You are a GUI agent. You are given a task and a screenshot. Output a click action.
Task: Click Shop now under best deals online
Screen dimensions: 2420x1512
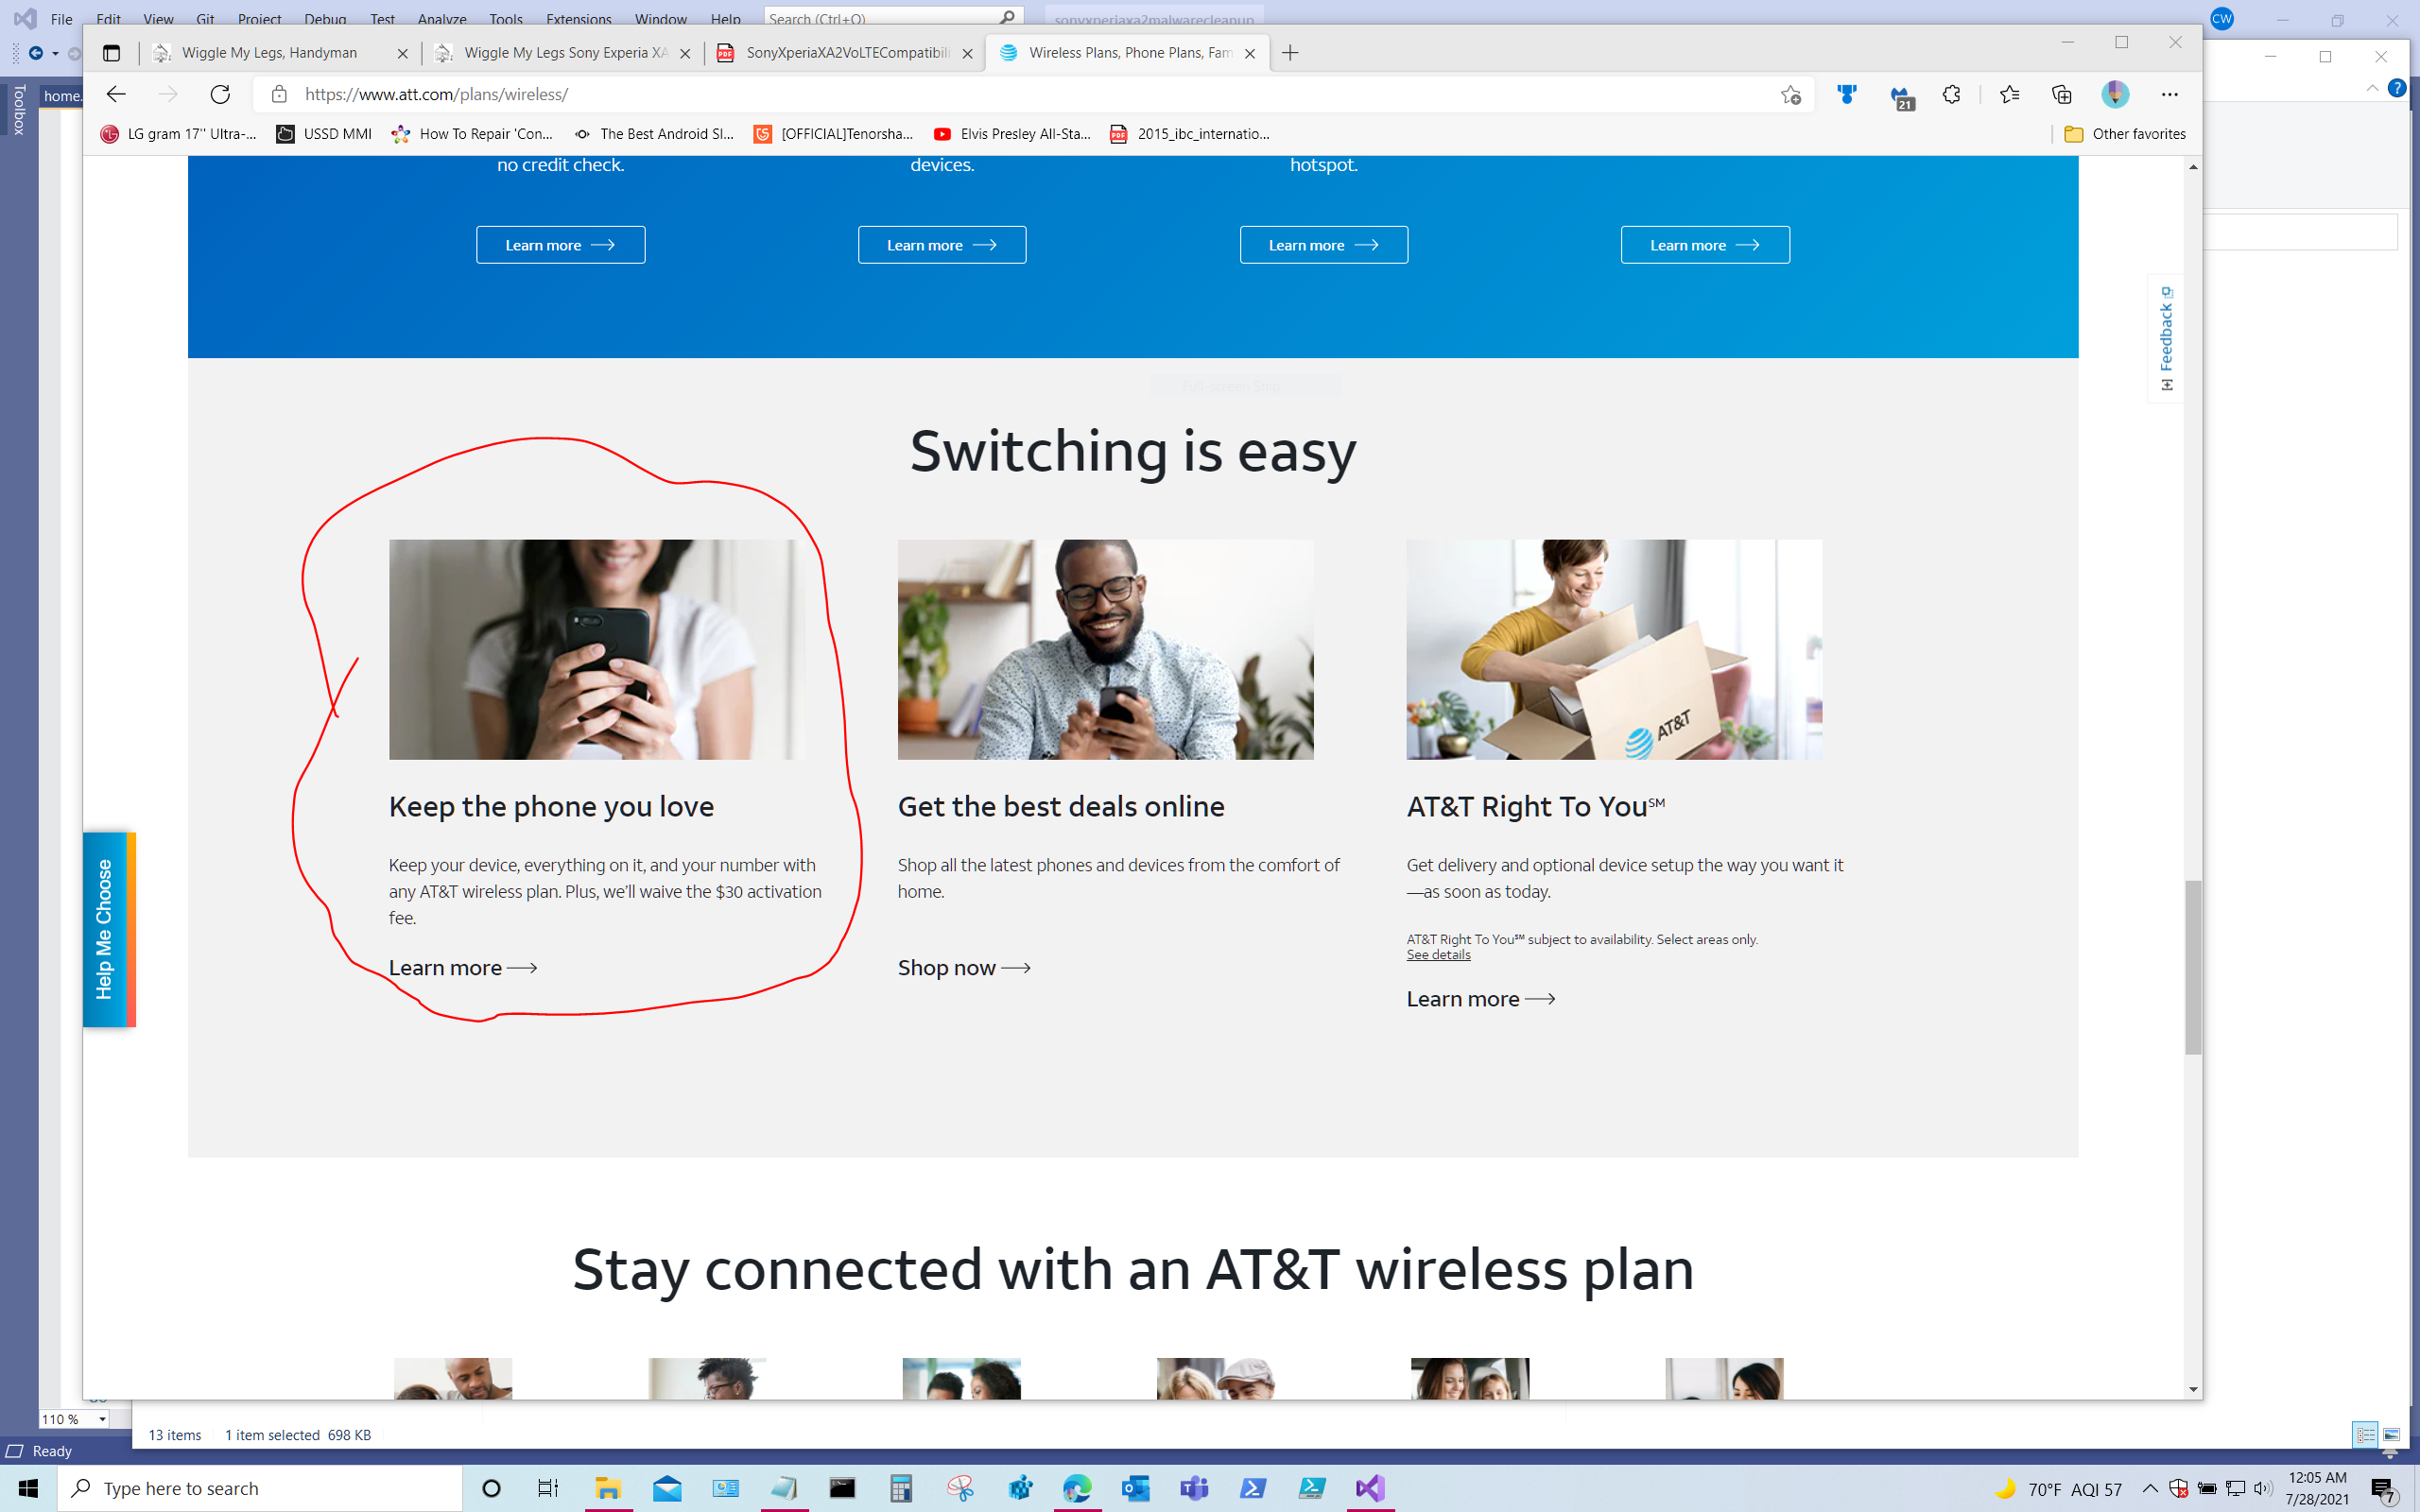coord(964,967)
